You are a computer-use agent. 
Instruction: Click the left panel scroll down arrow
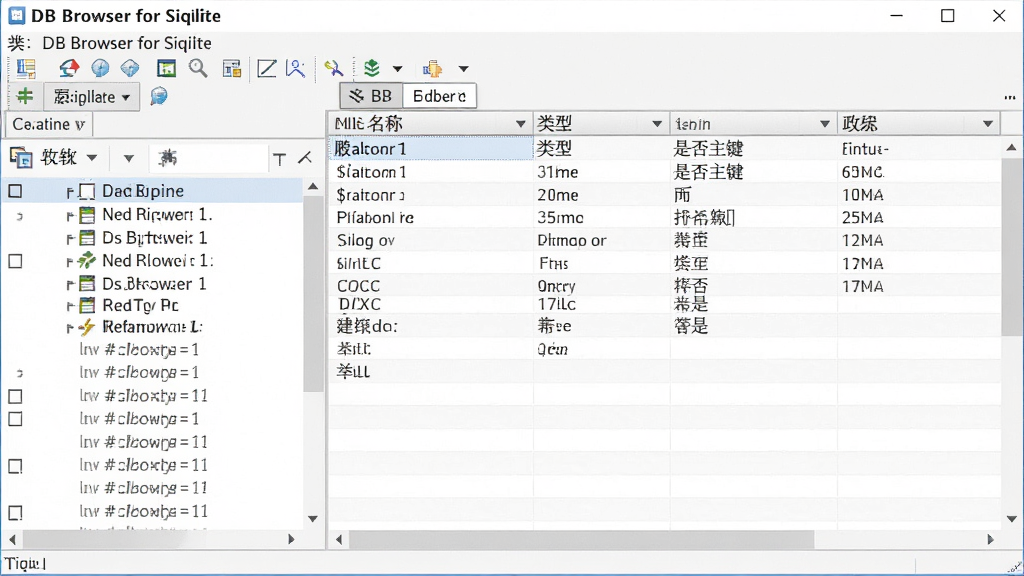point(313,519)
